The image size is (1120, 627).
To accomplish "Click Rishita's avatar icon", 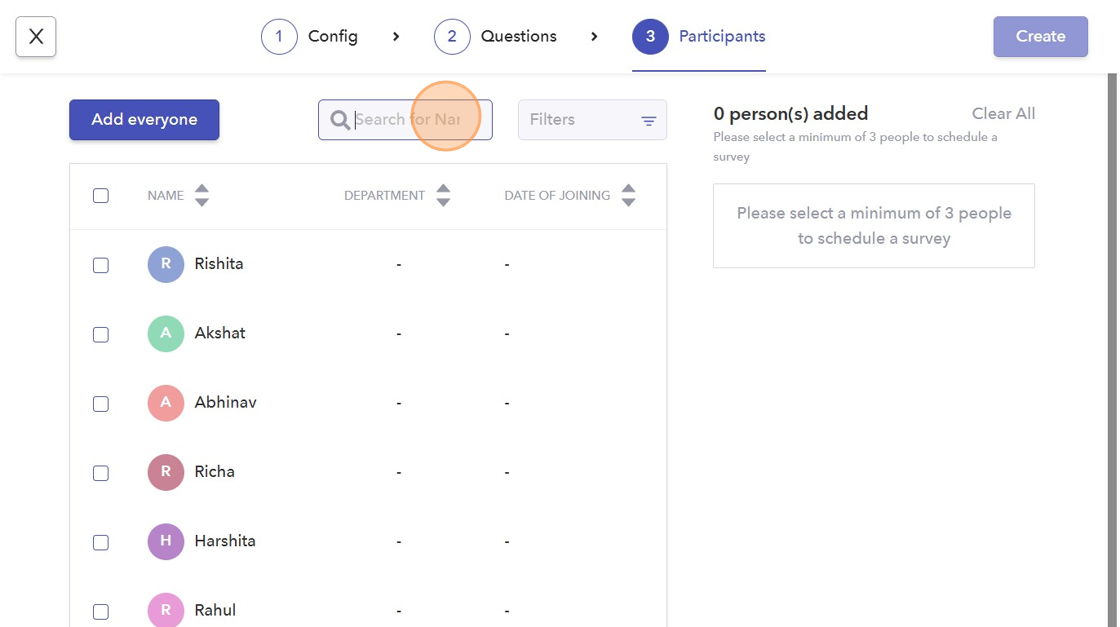I will tap(166, 265).
